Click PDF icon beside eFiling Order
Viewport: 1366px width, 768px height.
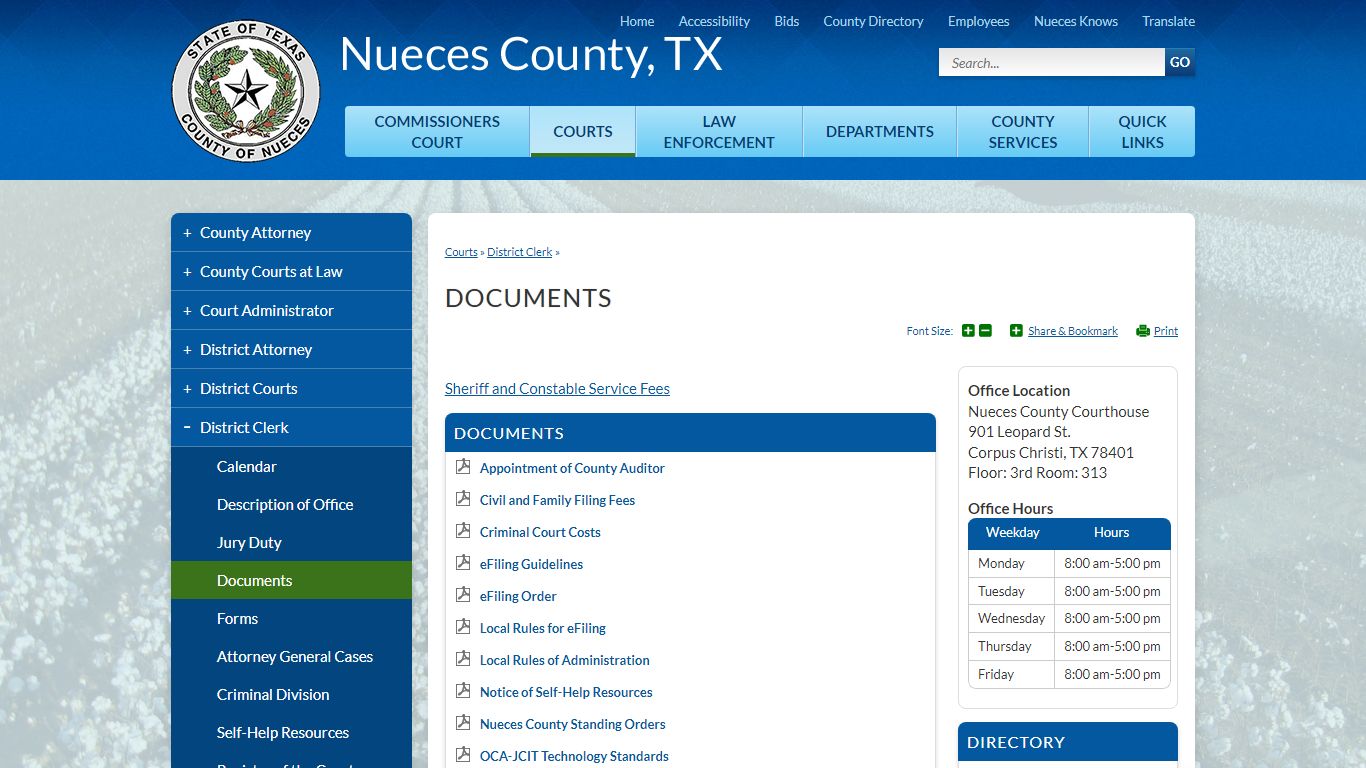[463, 595]
